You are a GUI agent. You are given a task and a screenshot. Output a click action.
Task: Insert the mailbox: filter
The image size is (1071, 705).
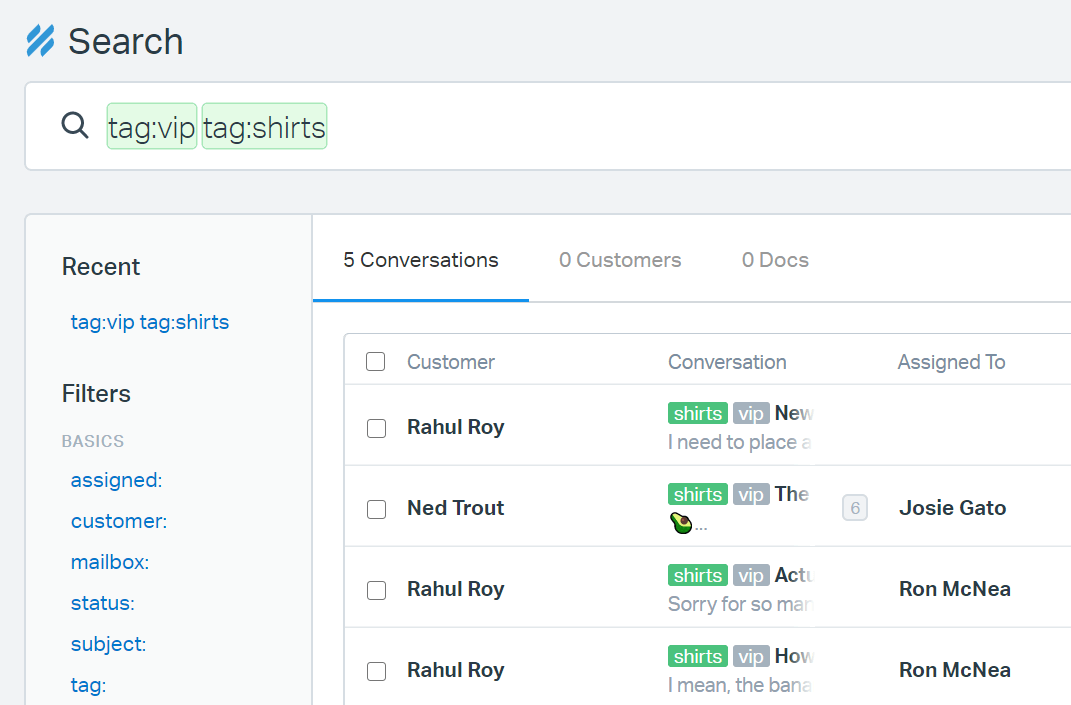(x=110, y=562)
